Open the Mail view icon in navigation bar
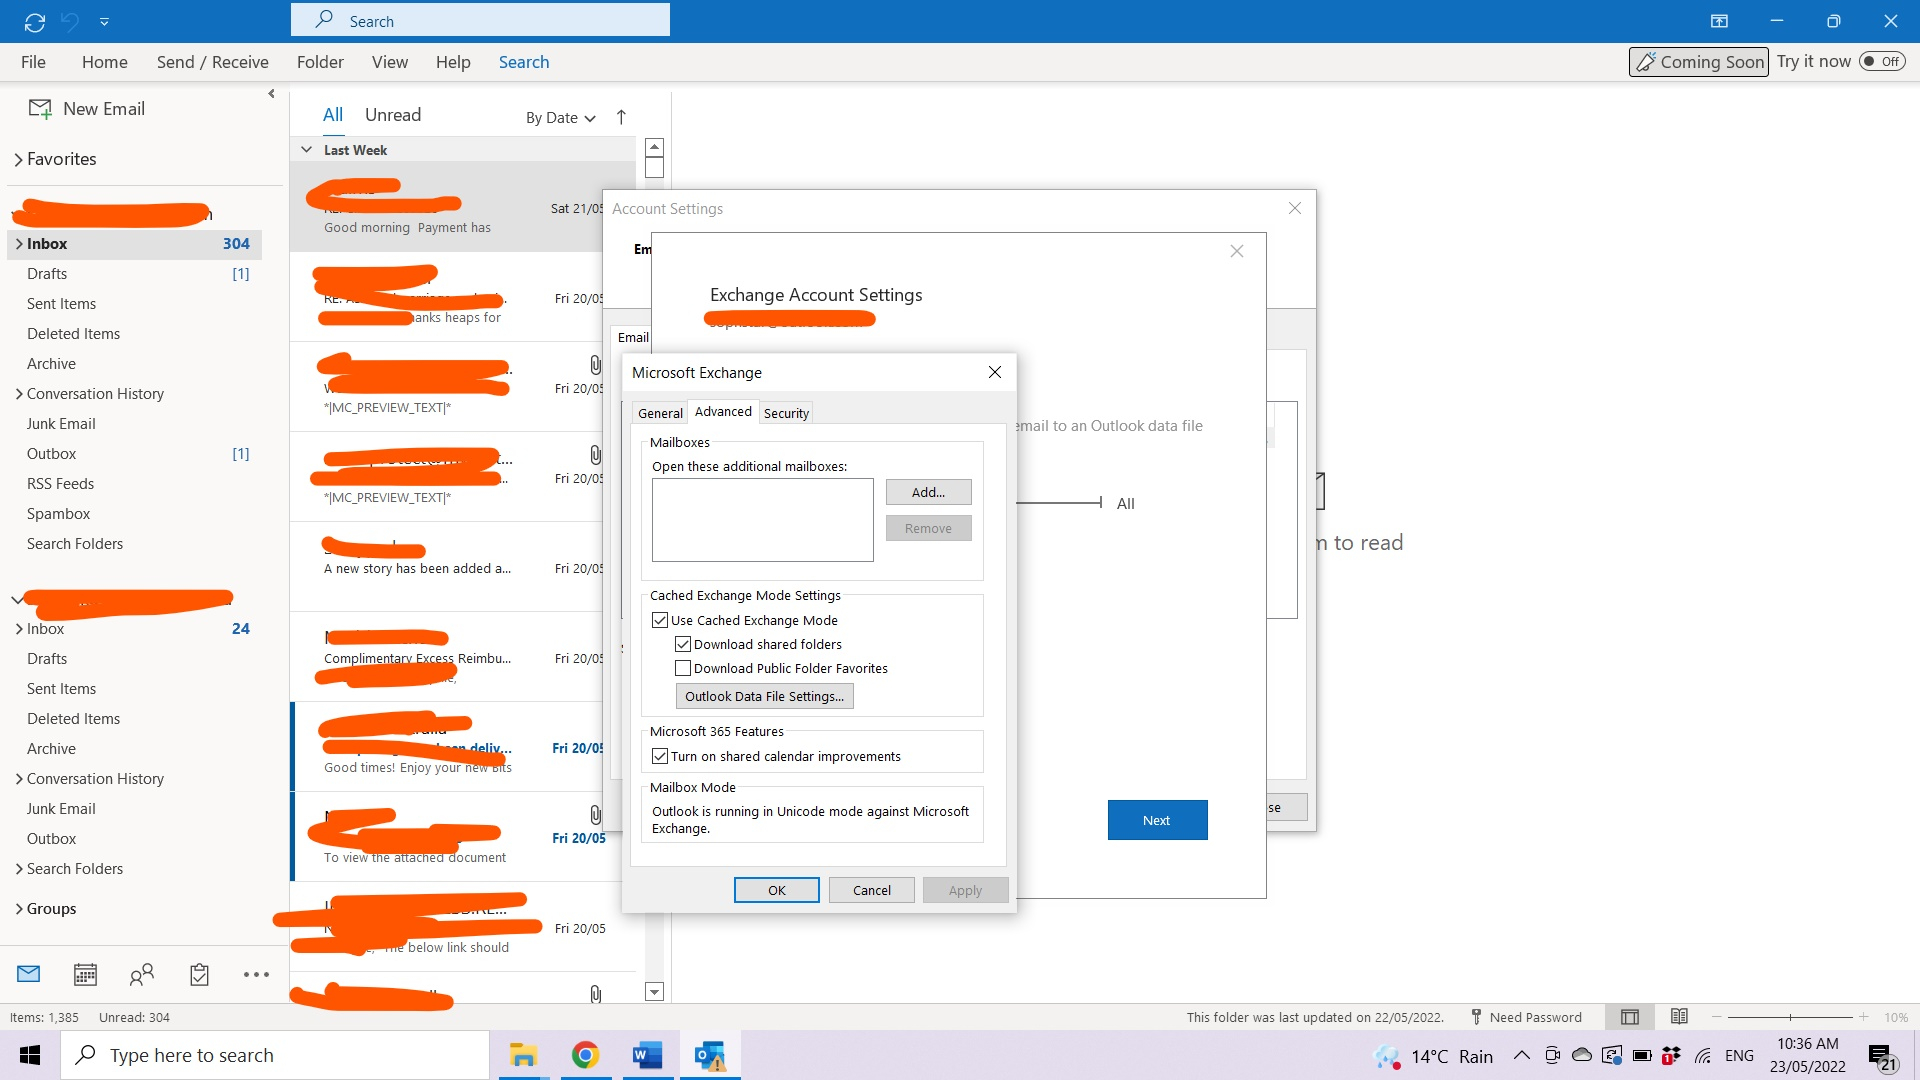 pos(29,974)
